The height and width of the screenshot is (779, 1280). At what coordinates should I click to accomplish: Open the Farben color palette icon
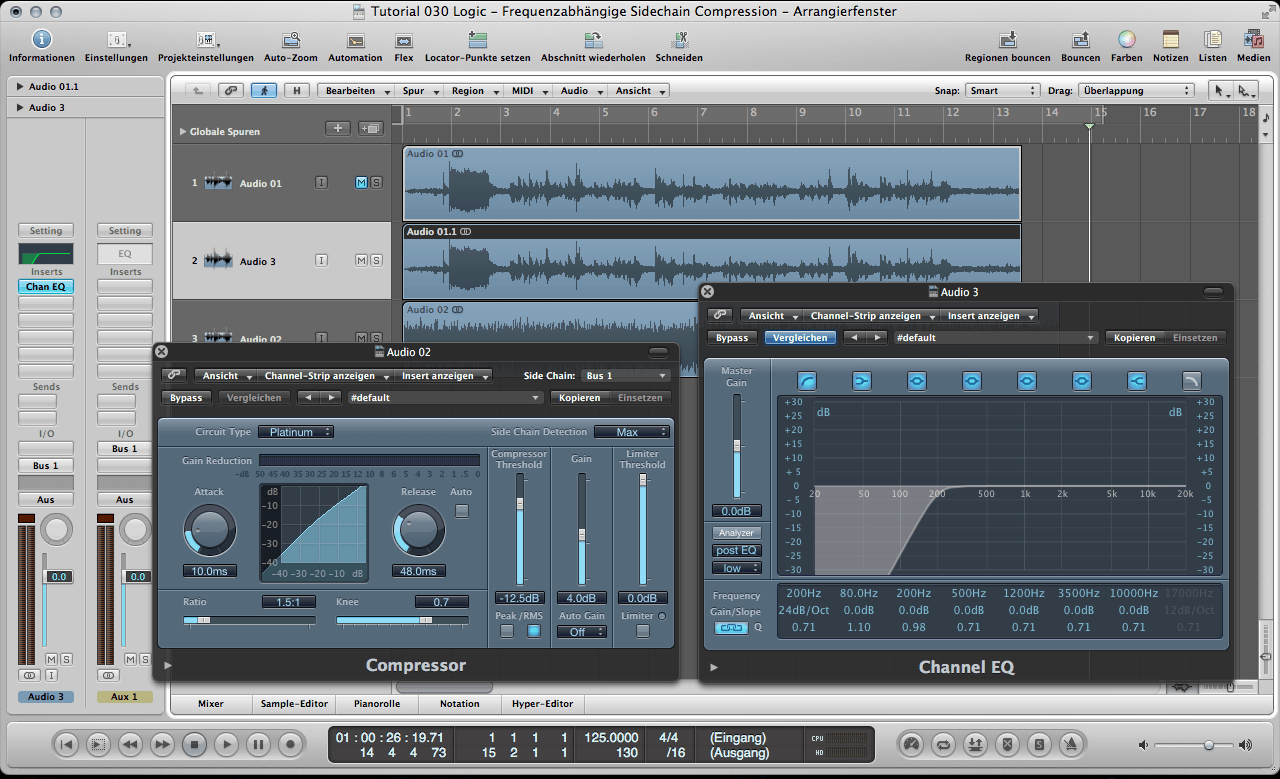(x=1126, y=40)
